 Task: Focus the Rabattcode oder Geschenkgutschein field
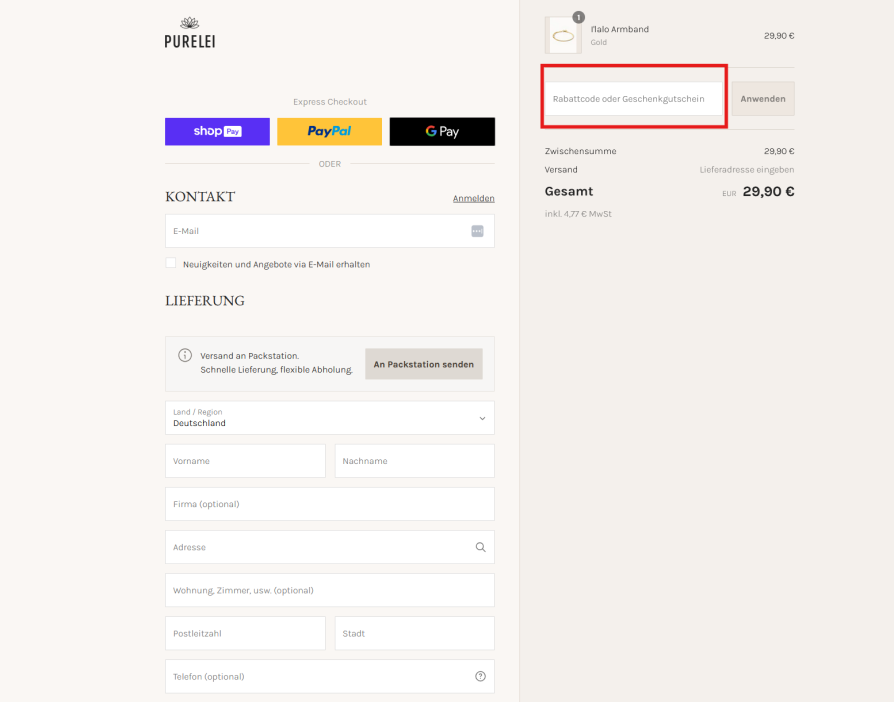(633, 99)
